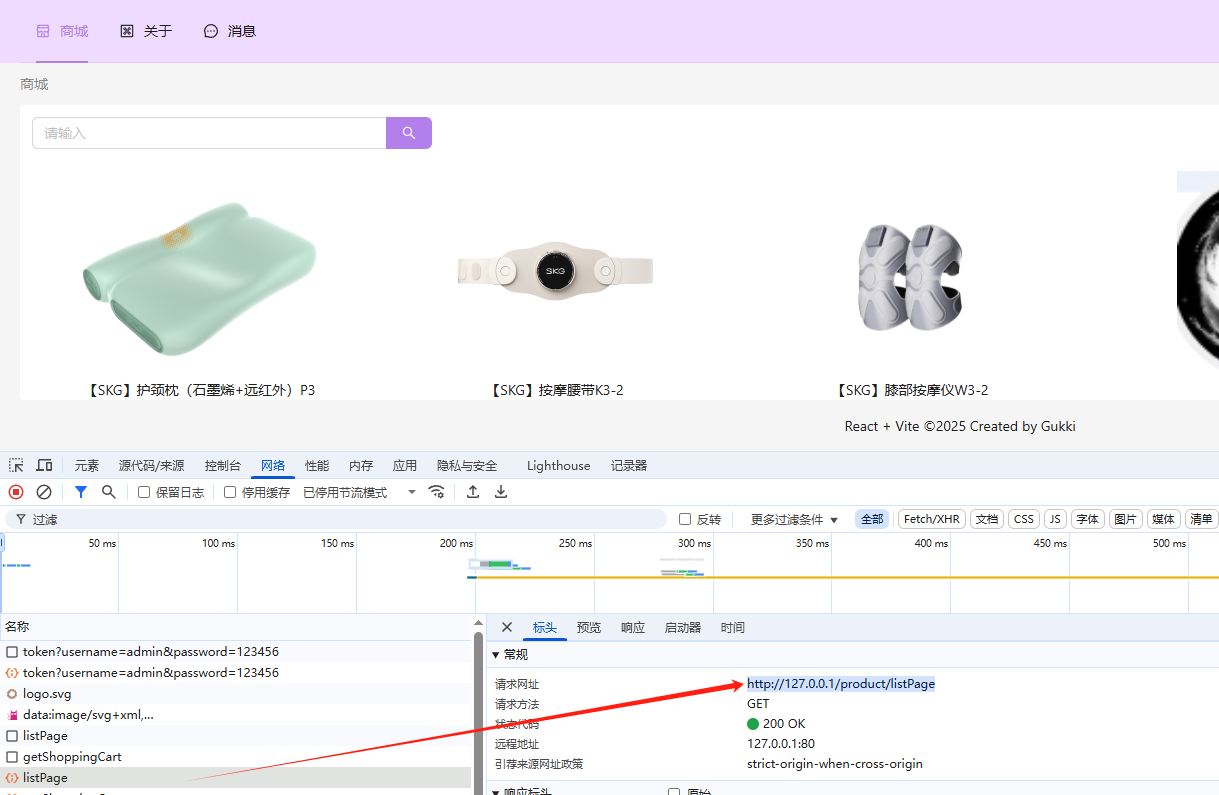Close the request details panel X
Image resolution: width=1219 pixels, height=795 pixels.
(x=507, y=627)
